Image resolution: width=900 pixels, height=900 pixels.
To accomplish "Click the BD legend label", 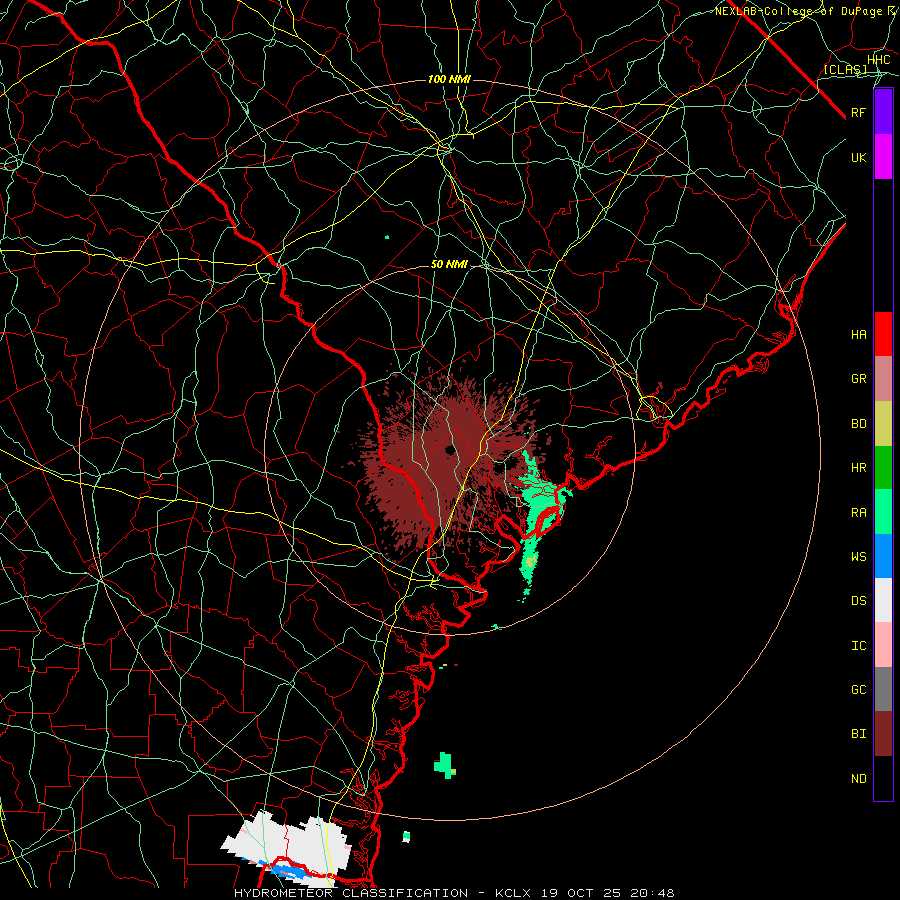I will (858, 424).
